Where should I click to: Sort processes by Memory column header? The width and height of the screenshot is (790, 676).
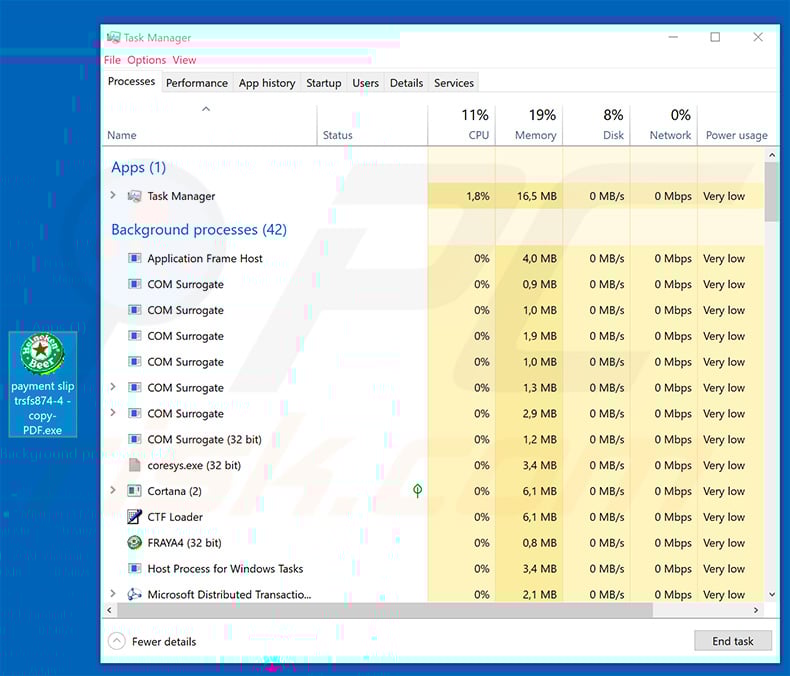click(529, 125)
